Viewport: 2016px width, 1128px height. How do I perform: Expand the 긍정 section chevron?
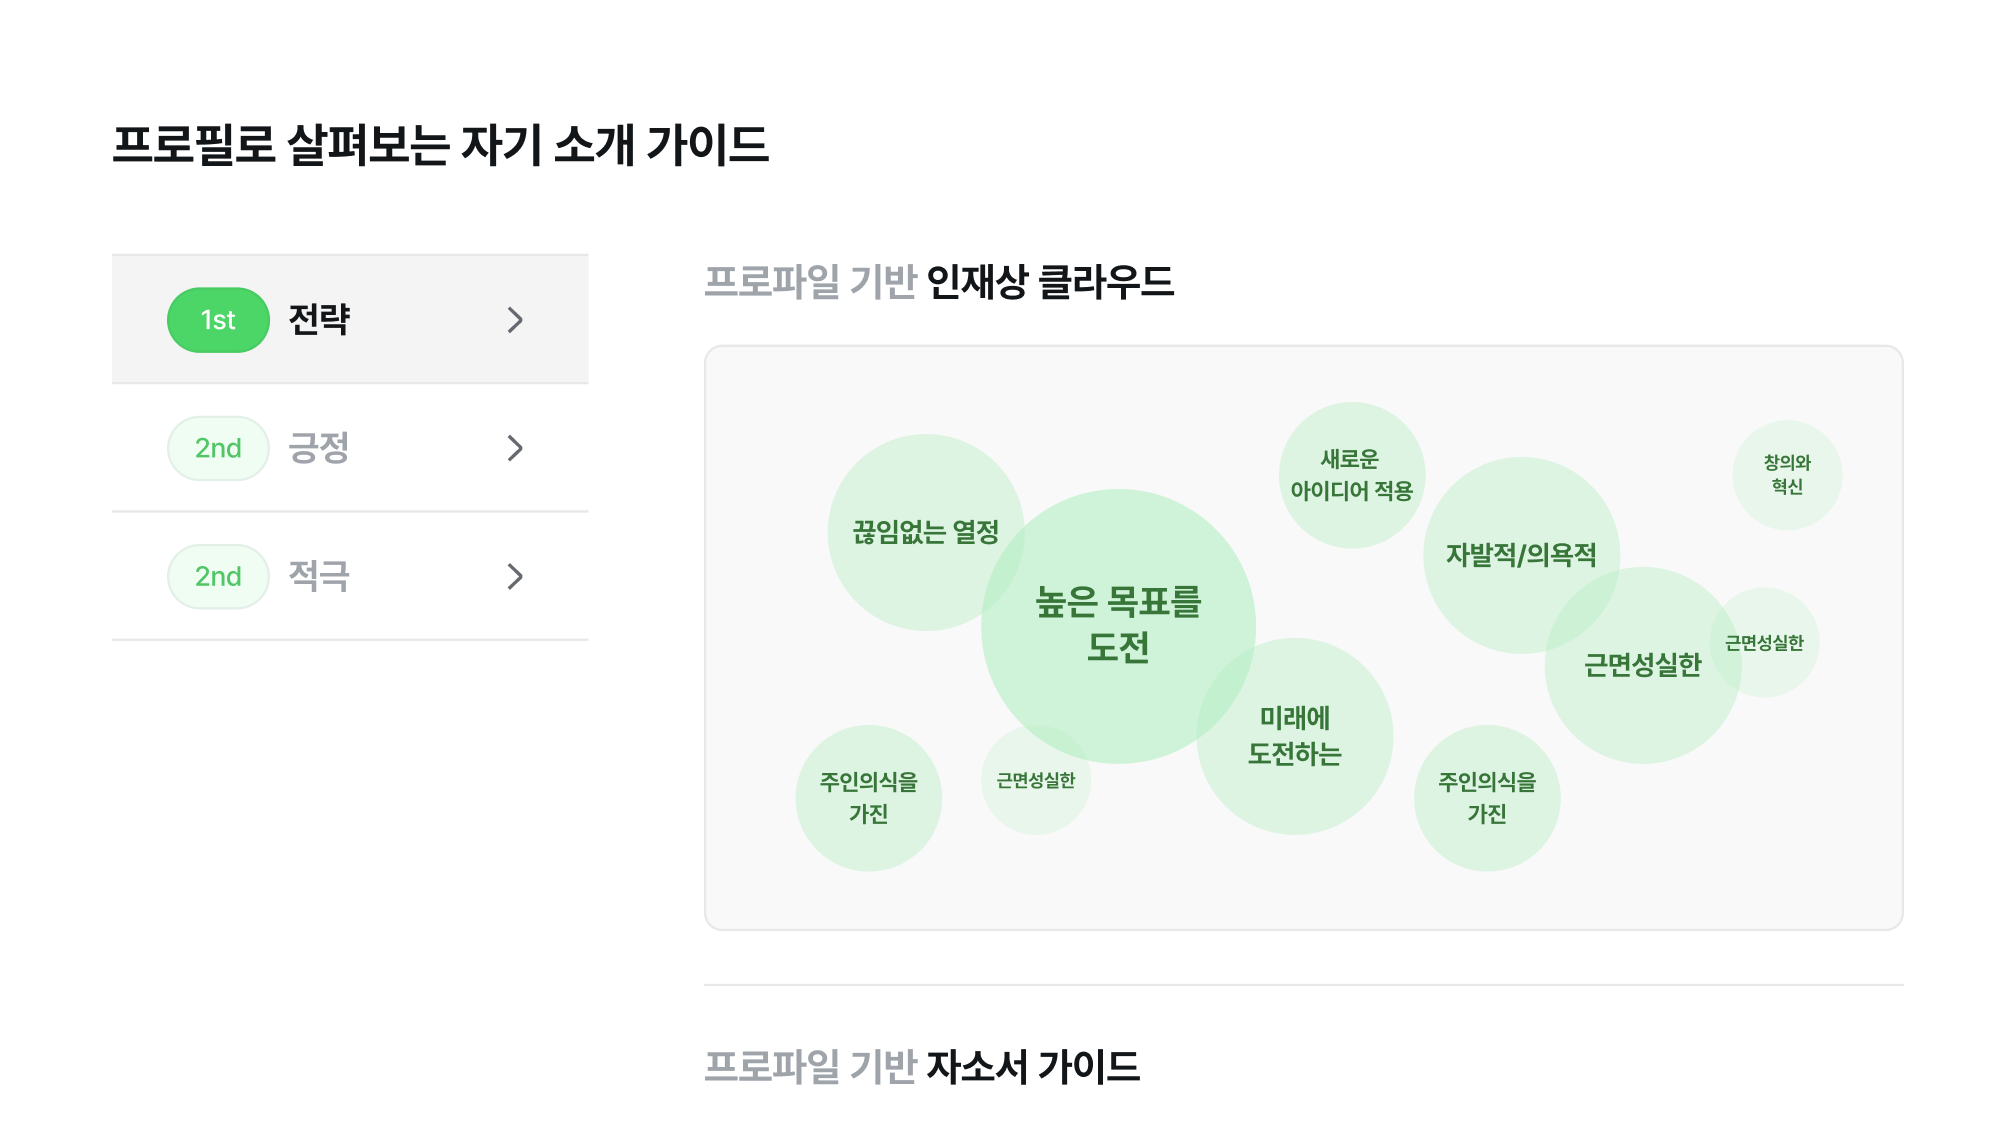[516, 447]
